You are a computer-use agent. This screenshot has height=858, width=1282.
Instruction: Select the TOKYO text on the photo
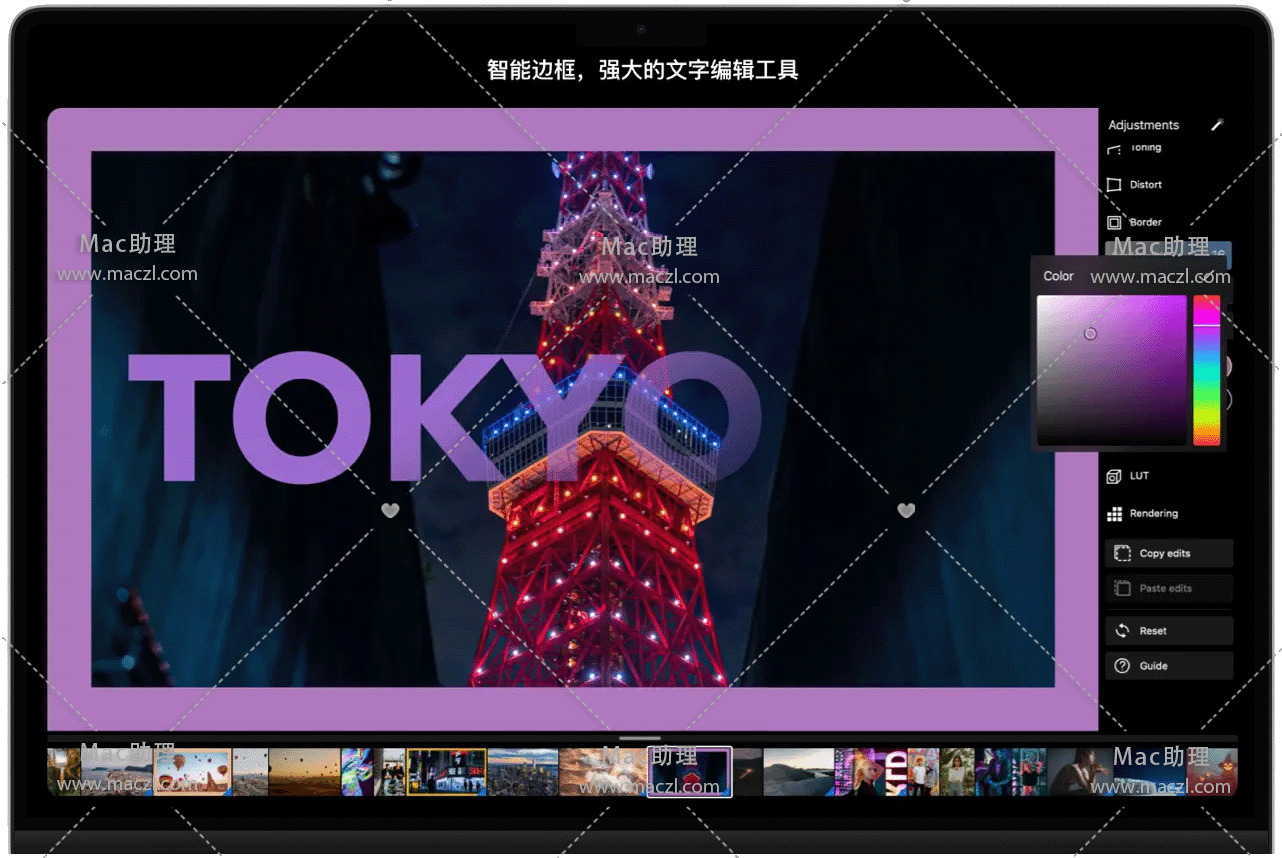point(445,417)
